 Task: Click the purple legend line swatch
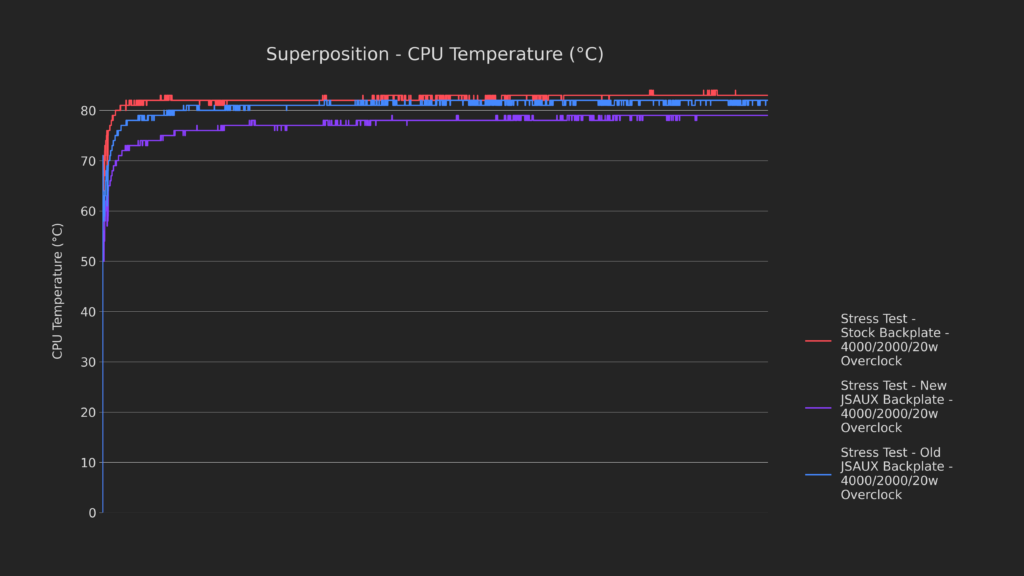coord(818,407)
